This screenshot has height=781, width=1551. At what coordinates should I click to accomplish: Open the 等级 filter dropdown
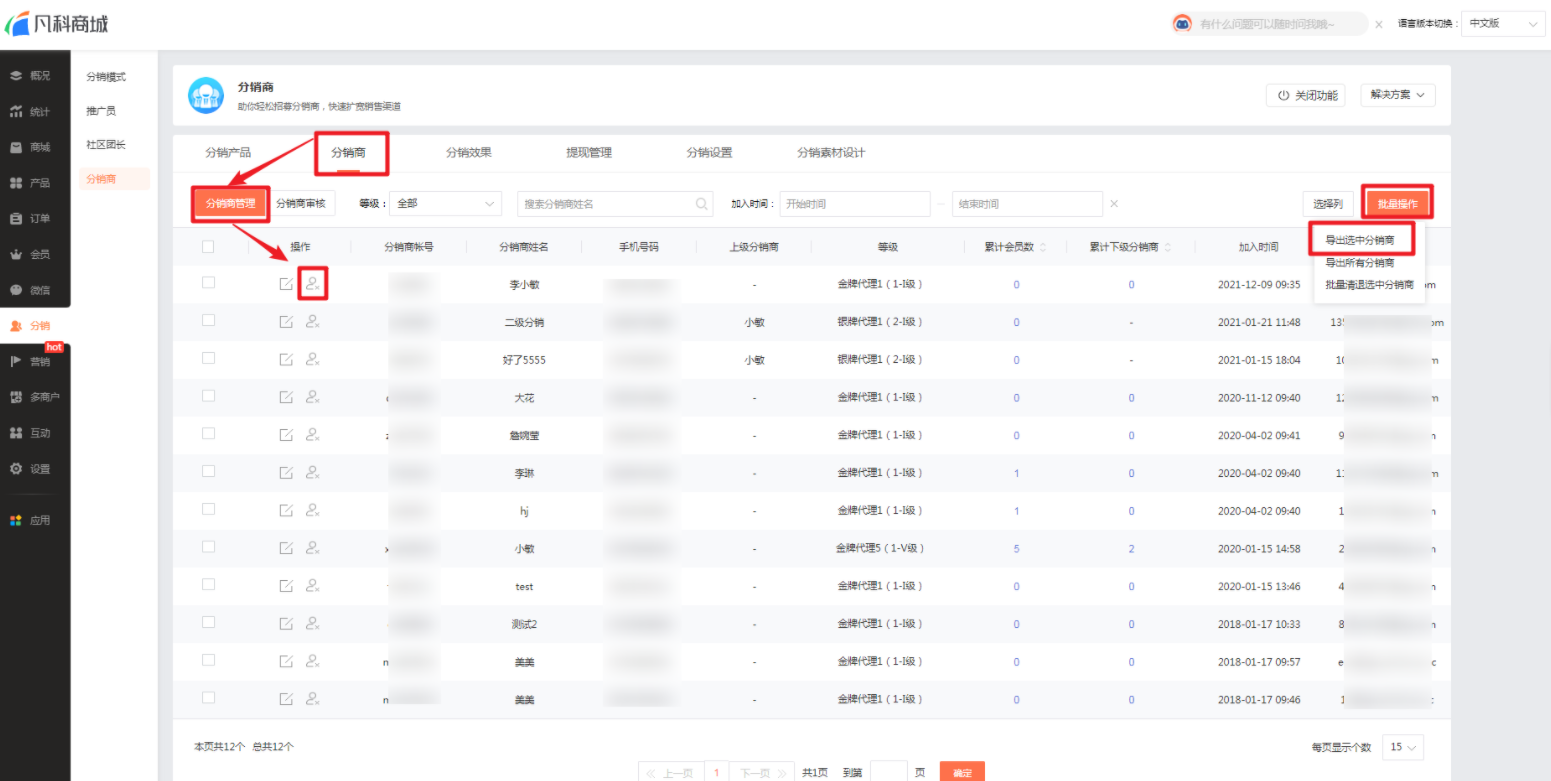[x=445, y=204]
